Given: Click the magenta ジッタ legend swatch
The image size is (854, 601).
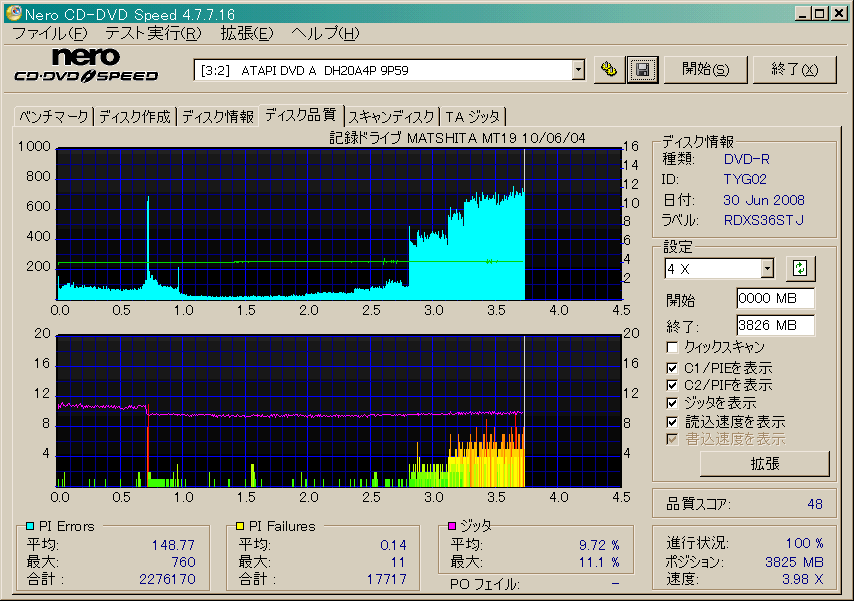Looking at the screenshot, I should [x=452, y=526].
